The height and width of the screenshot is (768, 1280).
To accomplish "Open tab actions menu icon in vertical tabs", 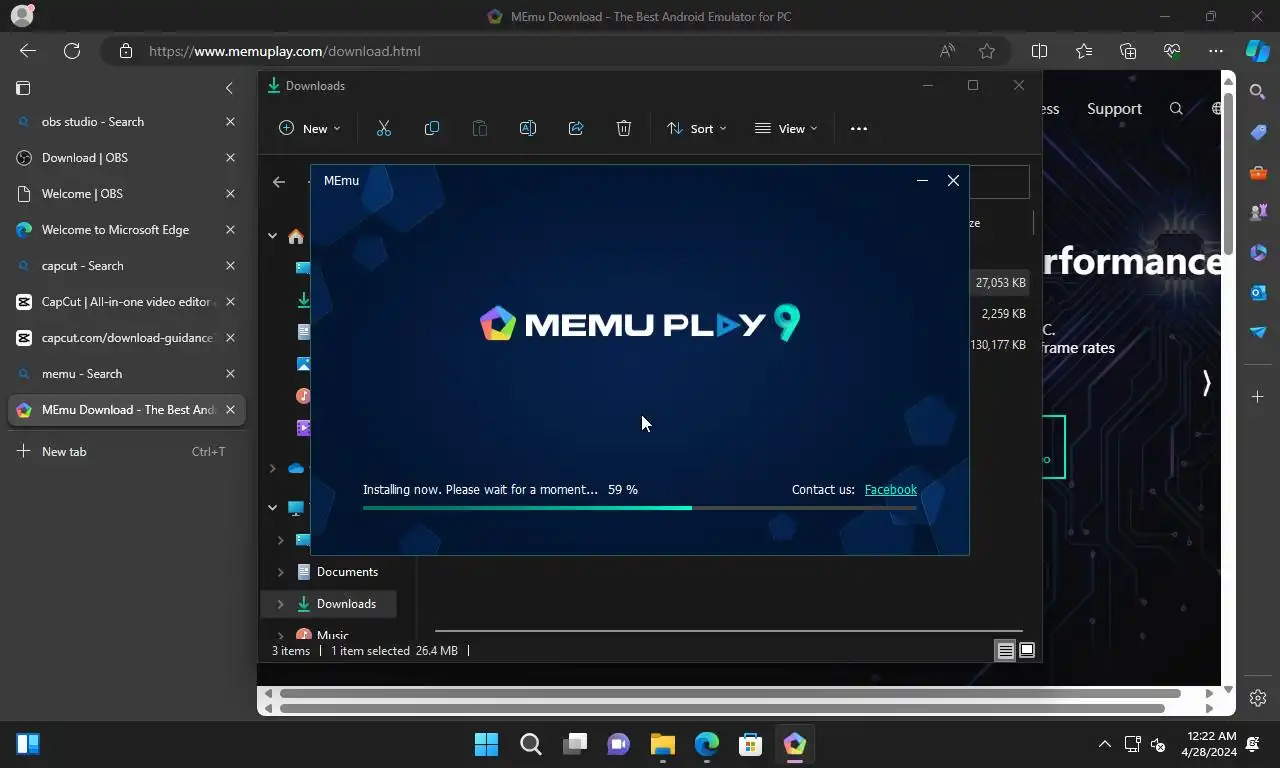I will 23,88.
